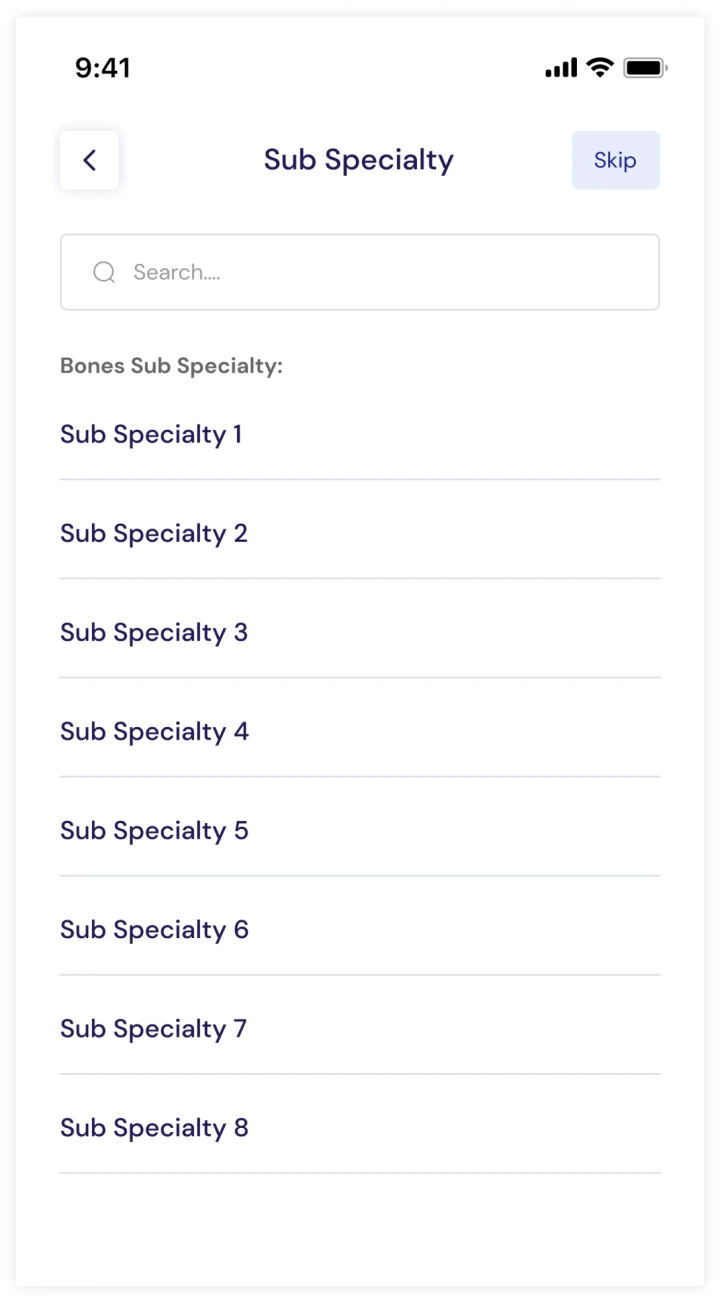The height and width of the screenshot is (1302, 720).
Task: Select Sub Specialty 7
Action: (153, 1028)
